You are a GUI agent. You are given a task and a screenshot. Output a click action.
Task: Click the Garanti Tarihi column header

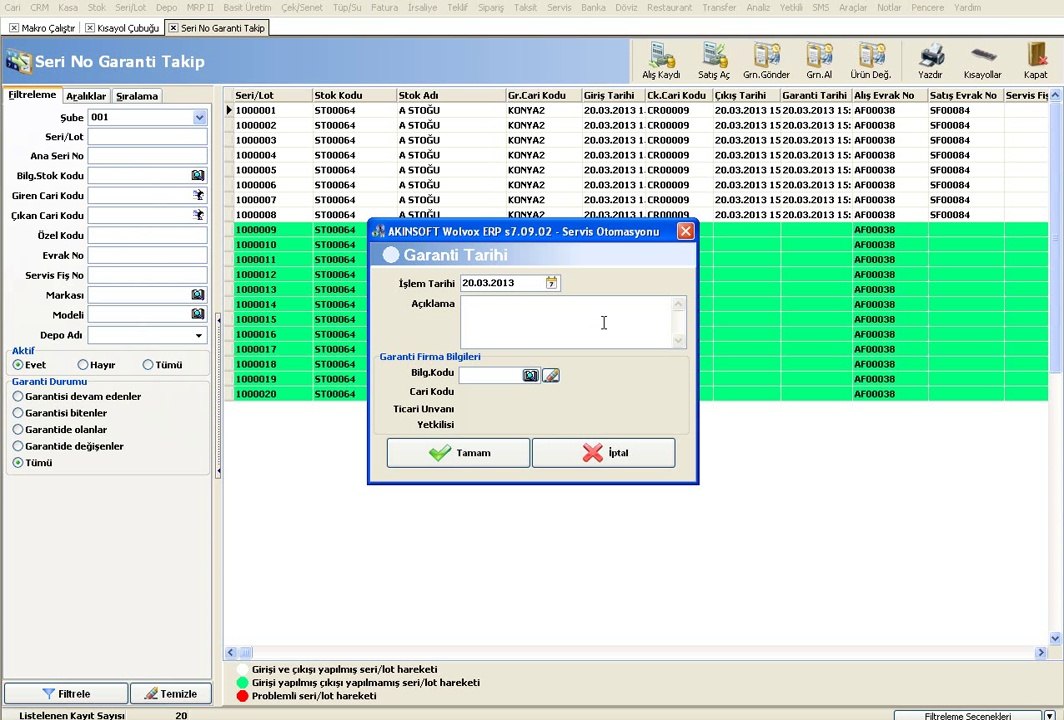[x=816, y=95]
